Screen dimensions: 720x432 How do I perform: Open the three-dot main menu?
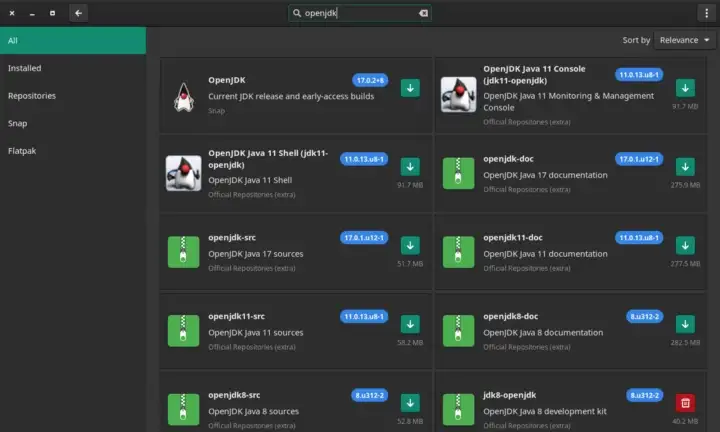pyautogui.click(x=706, y=13)
